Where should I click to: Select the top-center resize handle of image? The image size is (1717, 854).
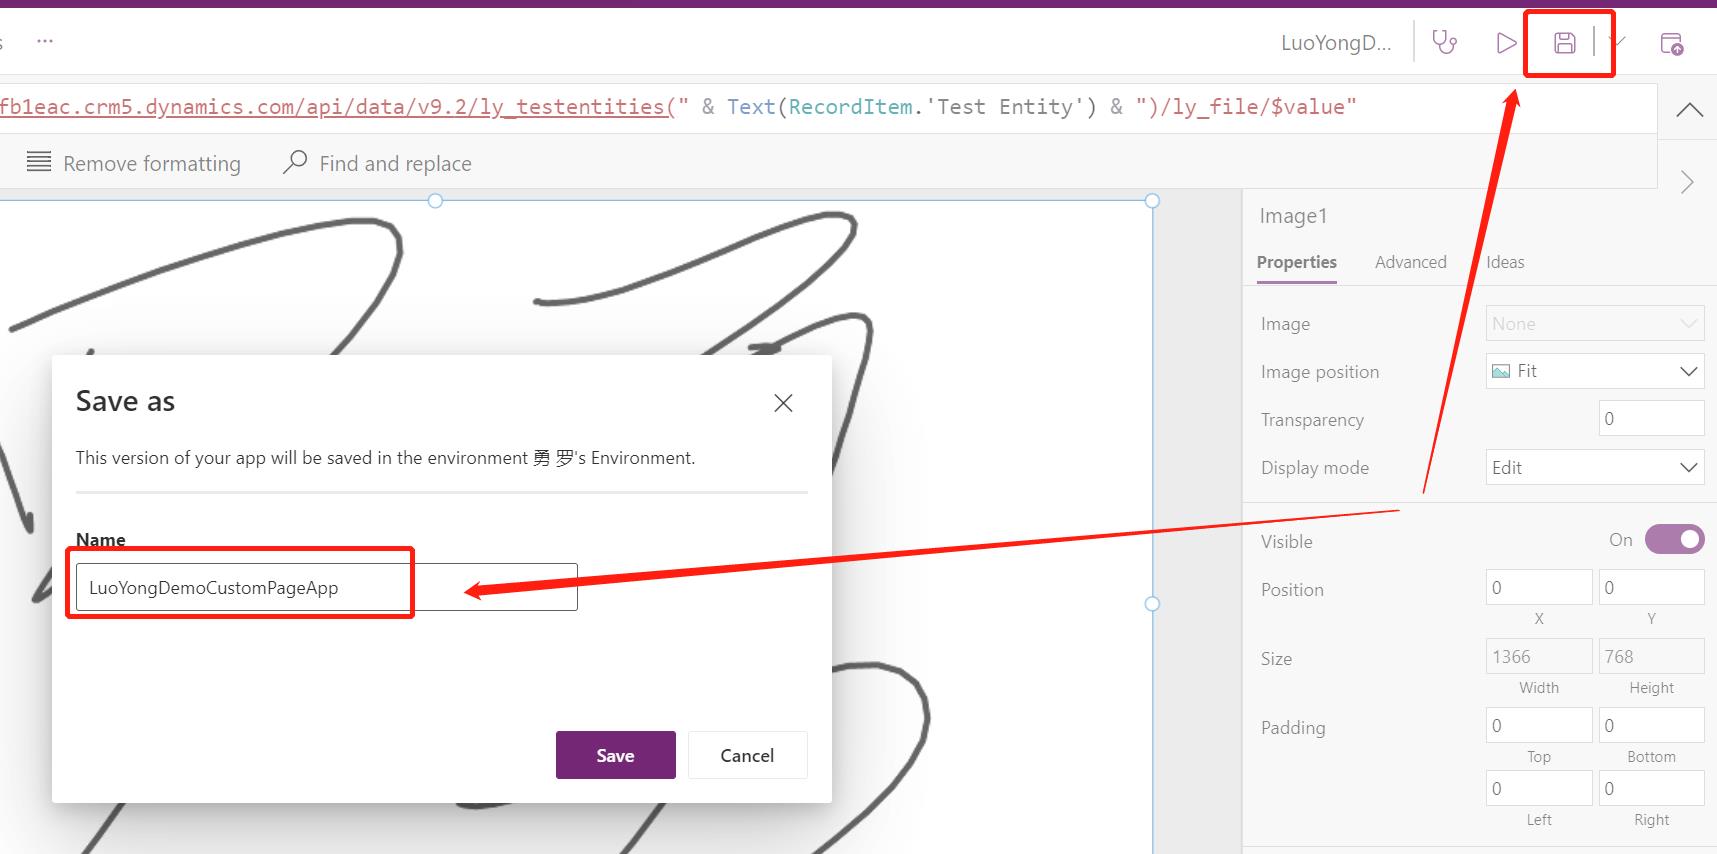[x=435, y=201]
